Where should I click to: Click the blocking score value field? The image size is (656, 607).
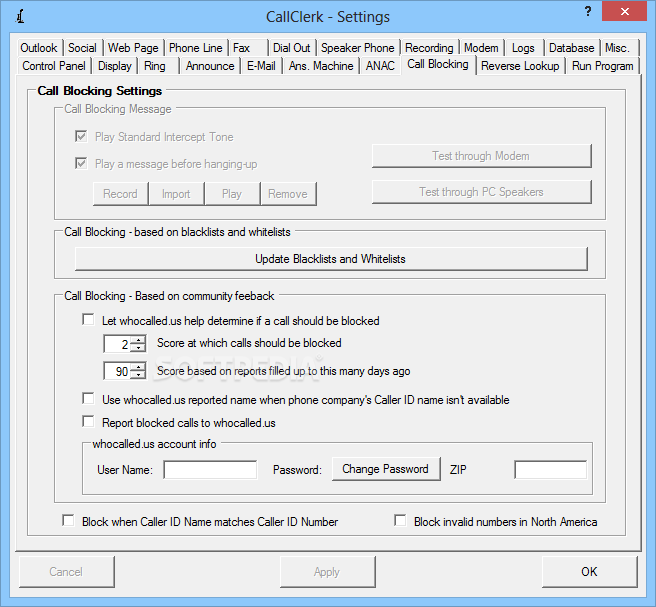pos(117,344)
